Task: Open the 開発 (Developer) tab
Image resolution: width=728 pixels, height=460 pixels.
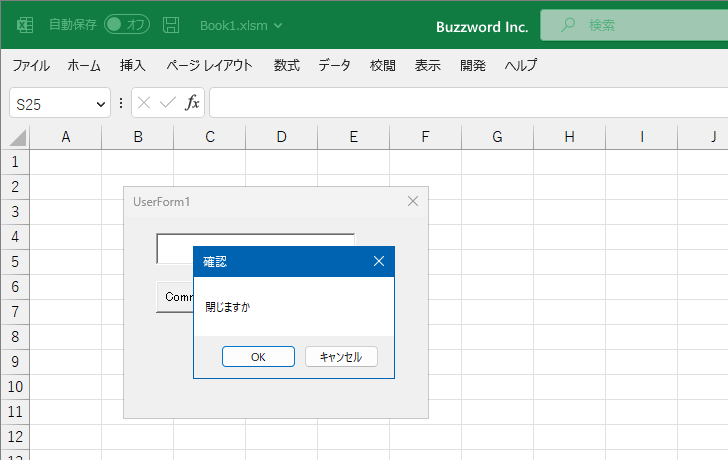Action: pyautogui.click(x=473, y=65)
